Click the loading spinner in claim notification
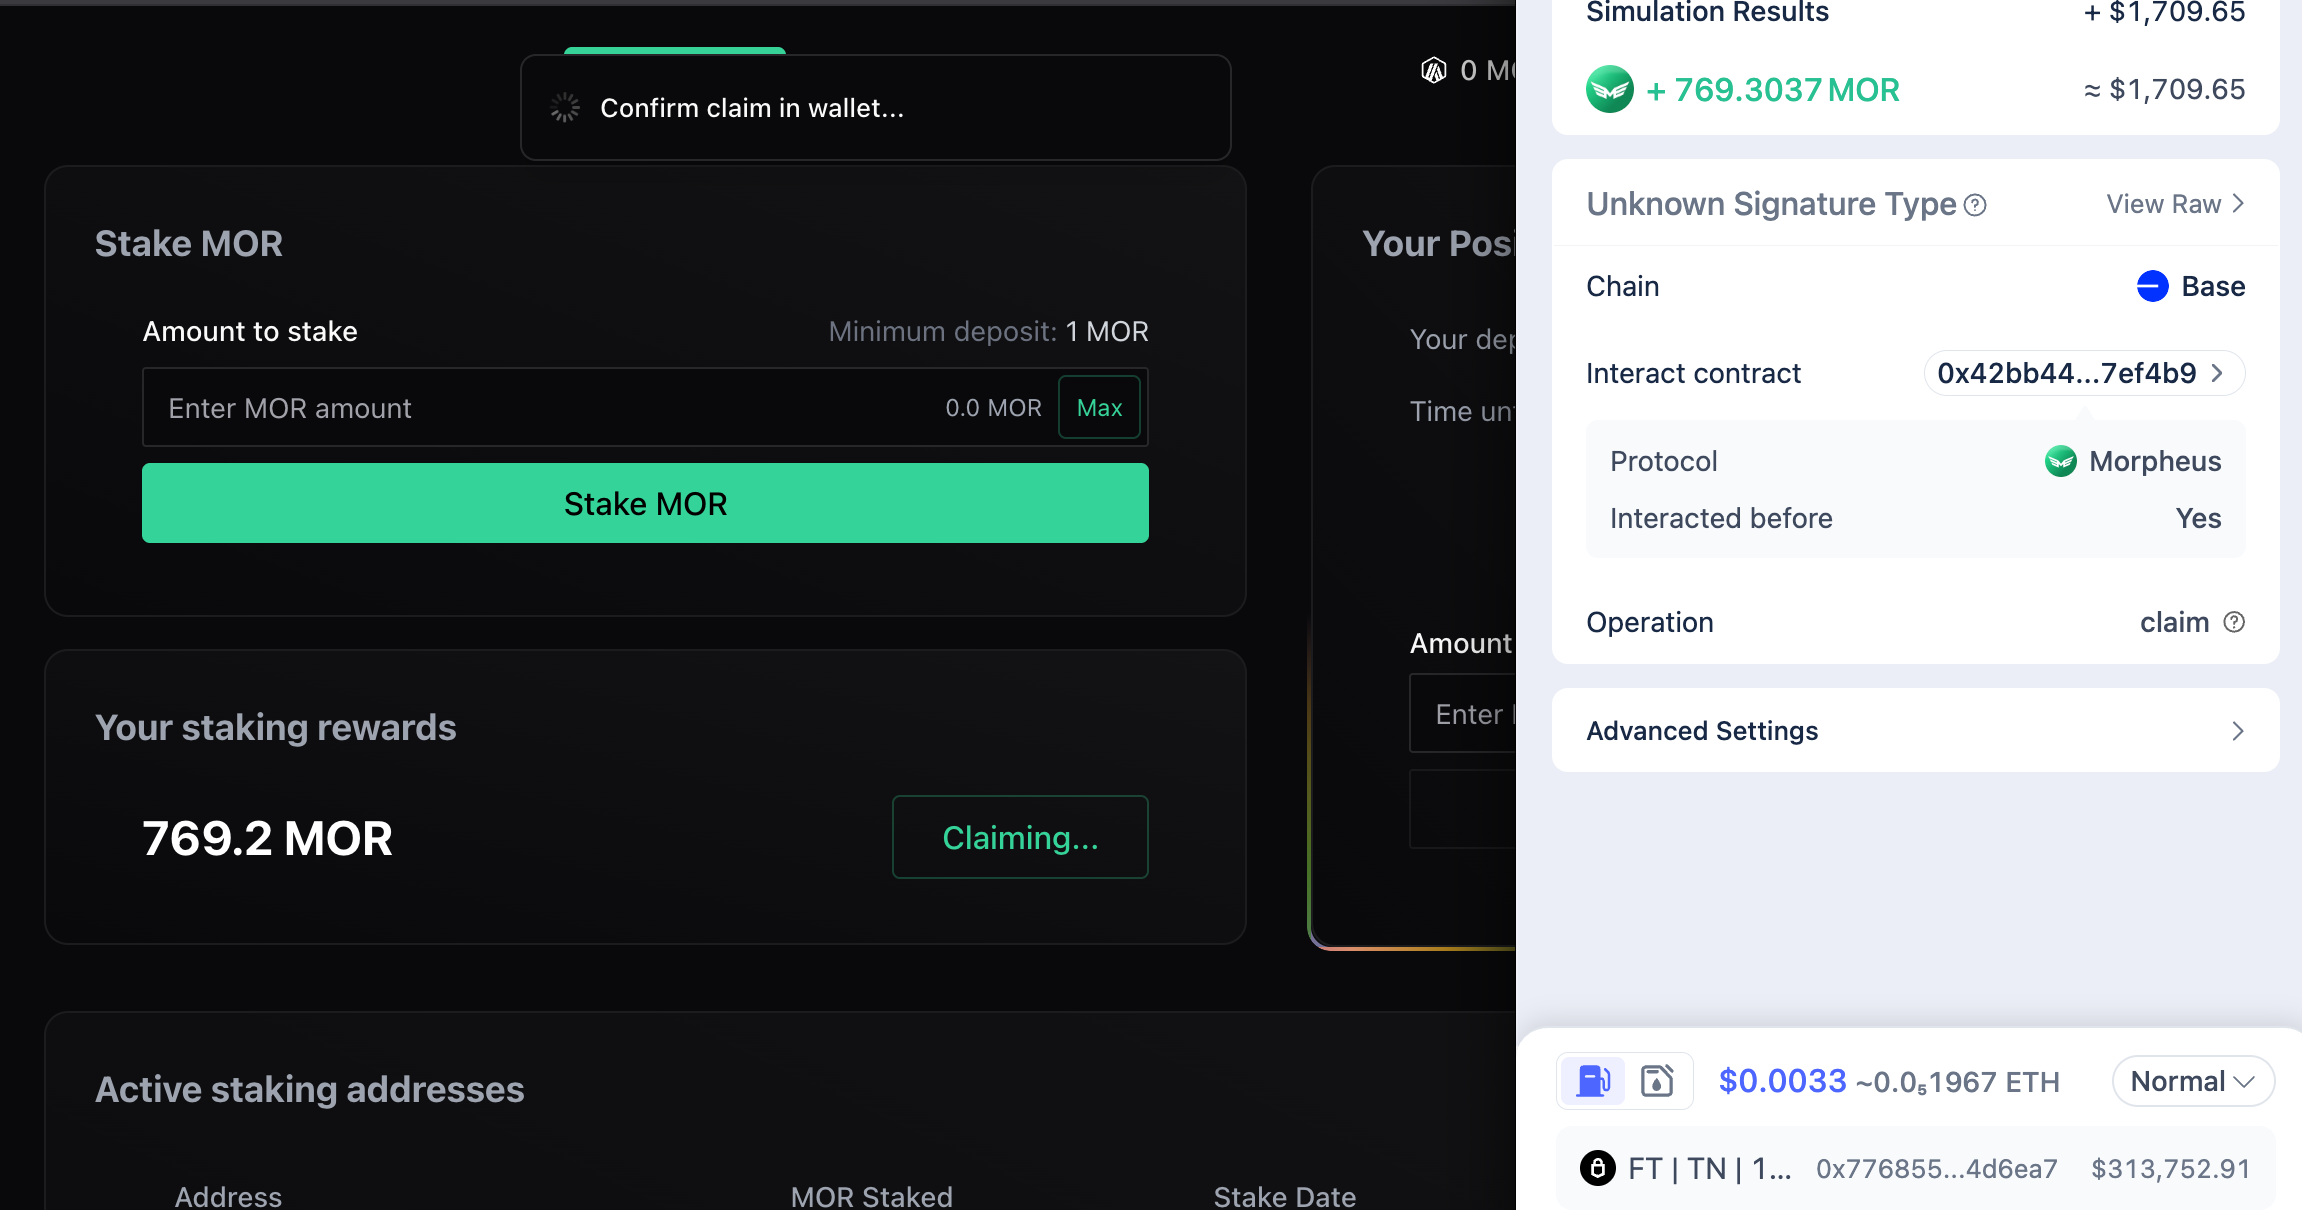Image resolution: width=2302 pixels, height=1210 pixels. coord(565,108)
